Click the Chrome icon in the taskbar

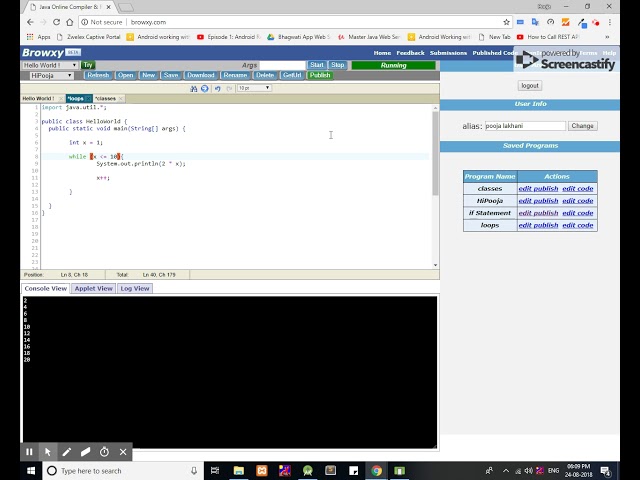point(376,471)
